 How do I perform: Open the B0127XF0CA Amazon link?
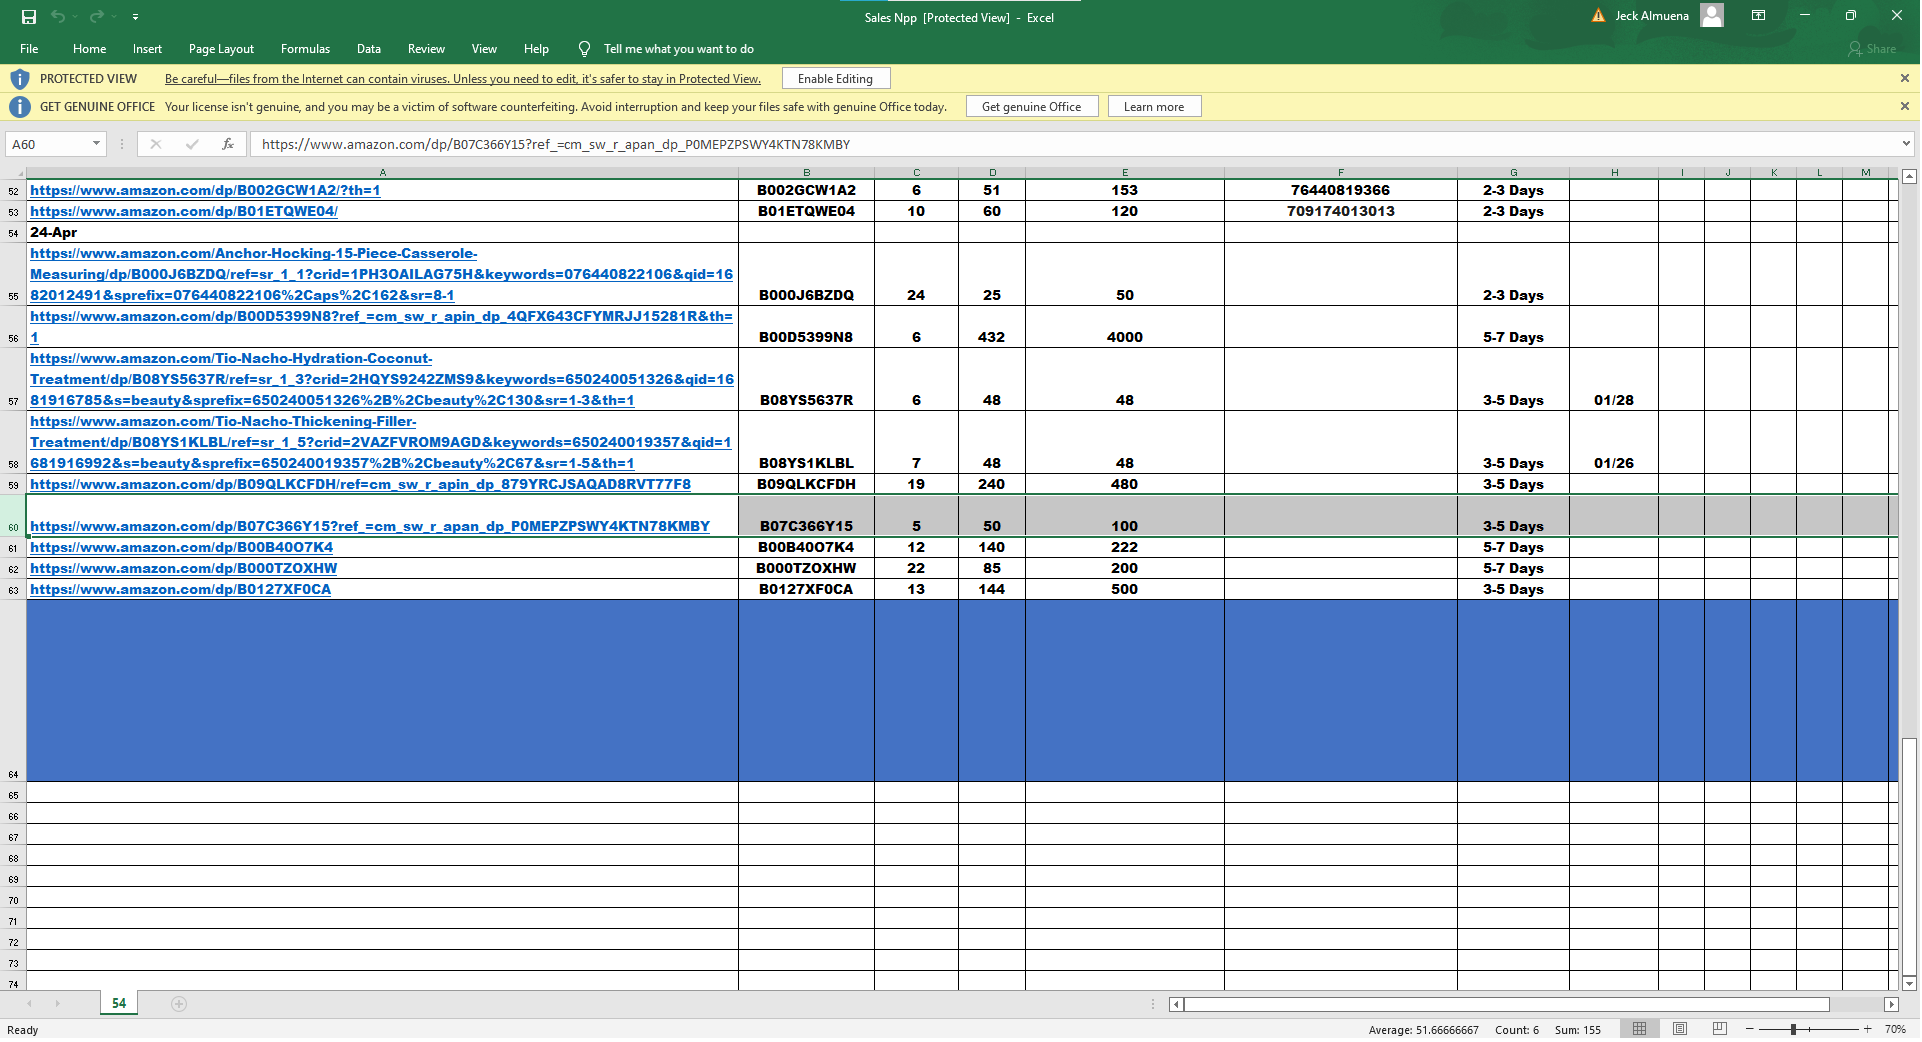point(180,590)
